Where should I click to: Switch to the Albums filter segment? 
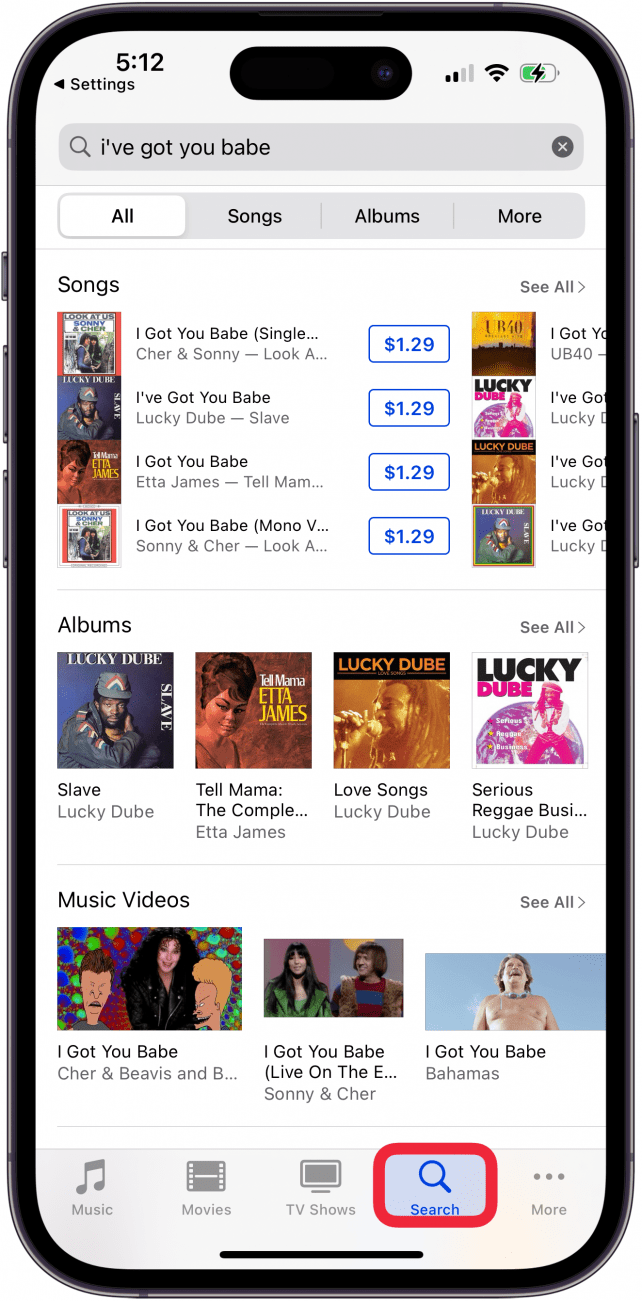click(387, 216)
